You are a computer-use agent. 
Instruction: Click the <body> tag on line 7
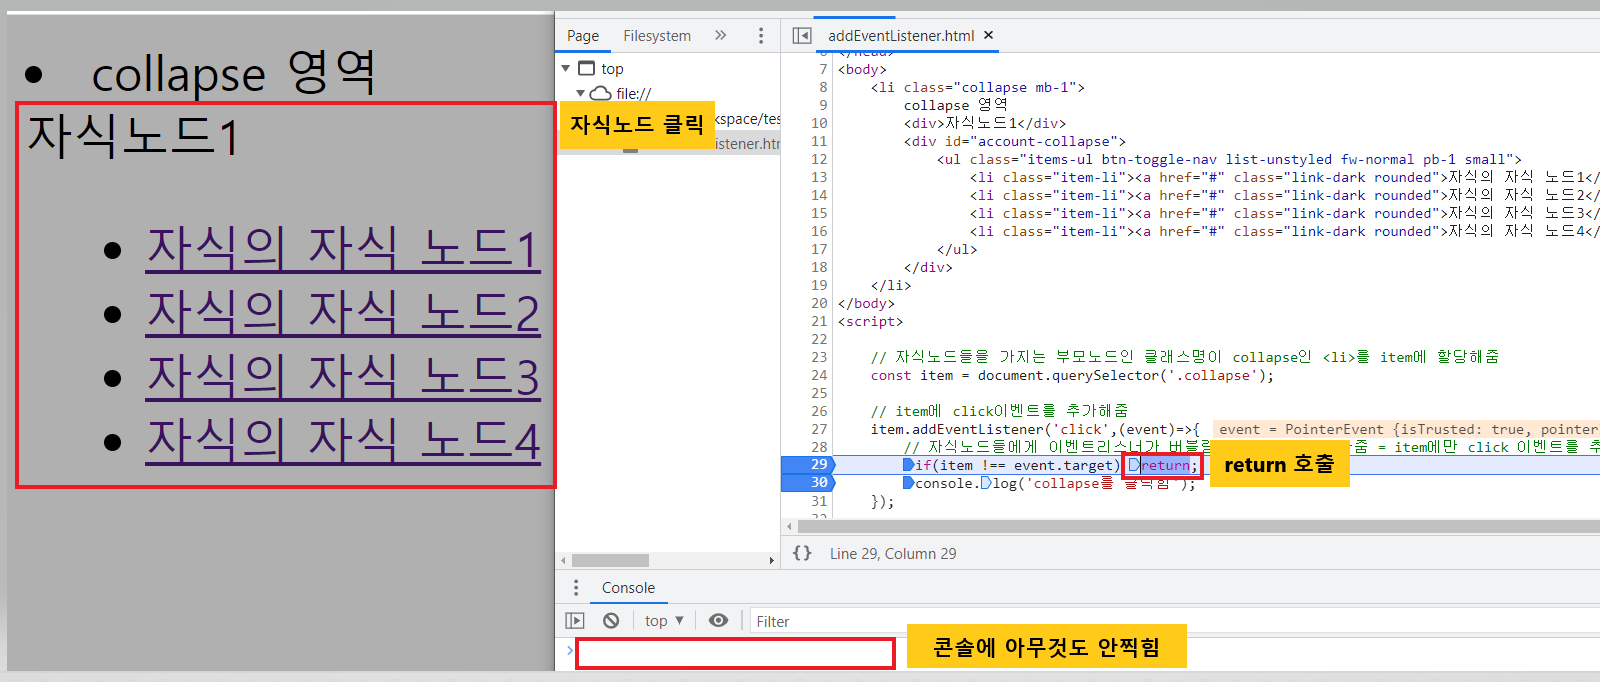pyautogui.click(x=862, y=69)
